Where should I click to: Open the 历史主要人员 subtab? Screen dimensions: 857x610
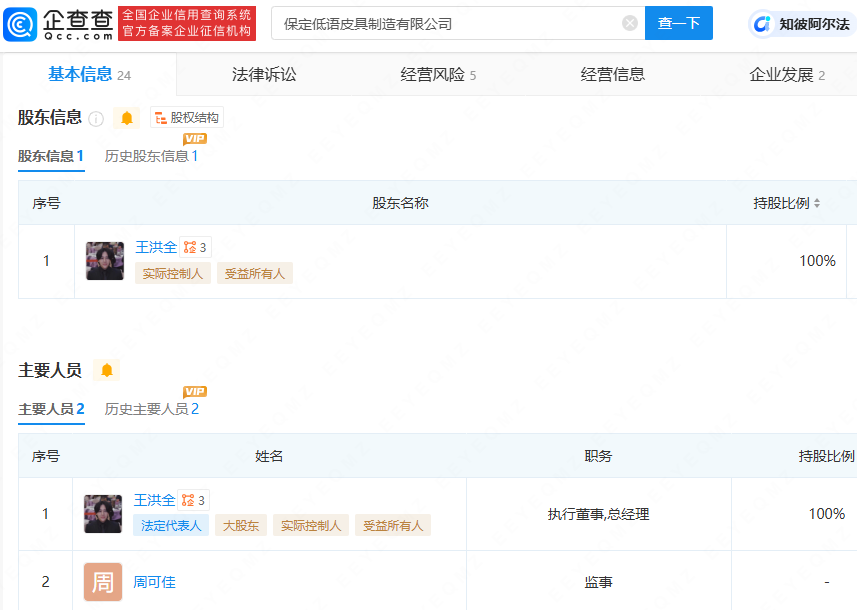pos(151,409)
